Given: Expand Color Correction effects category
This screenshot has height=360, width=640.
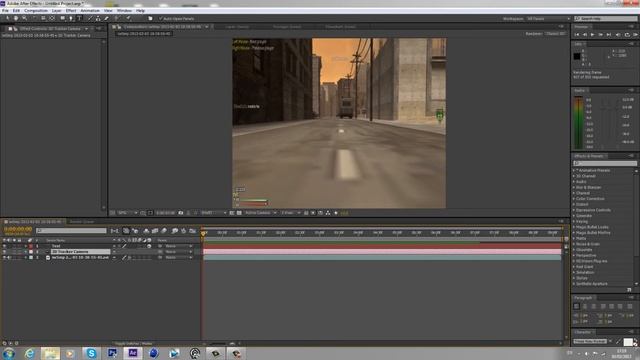Looking at the screenshot, I should (574, 199).
